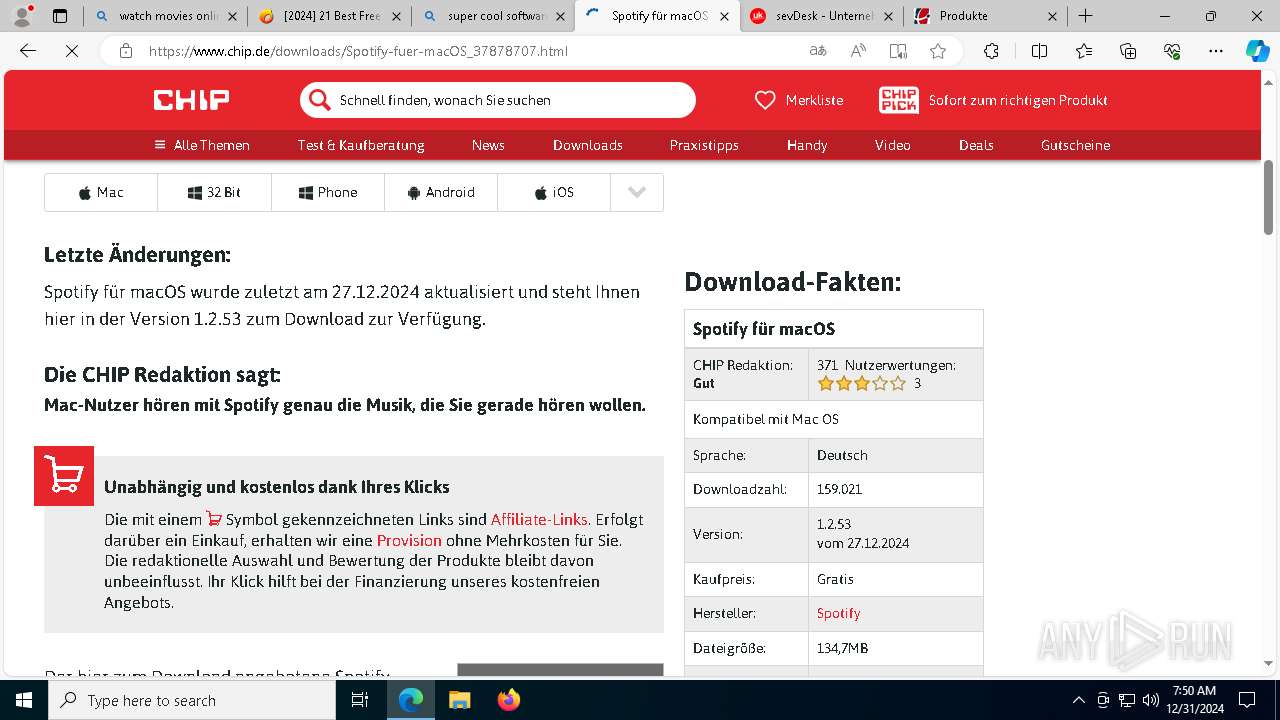
Task: Open the Handy menu item
Action: (807, 145)
